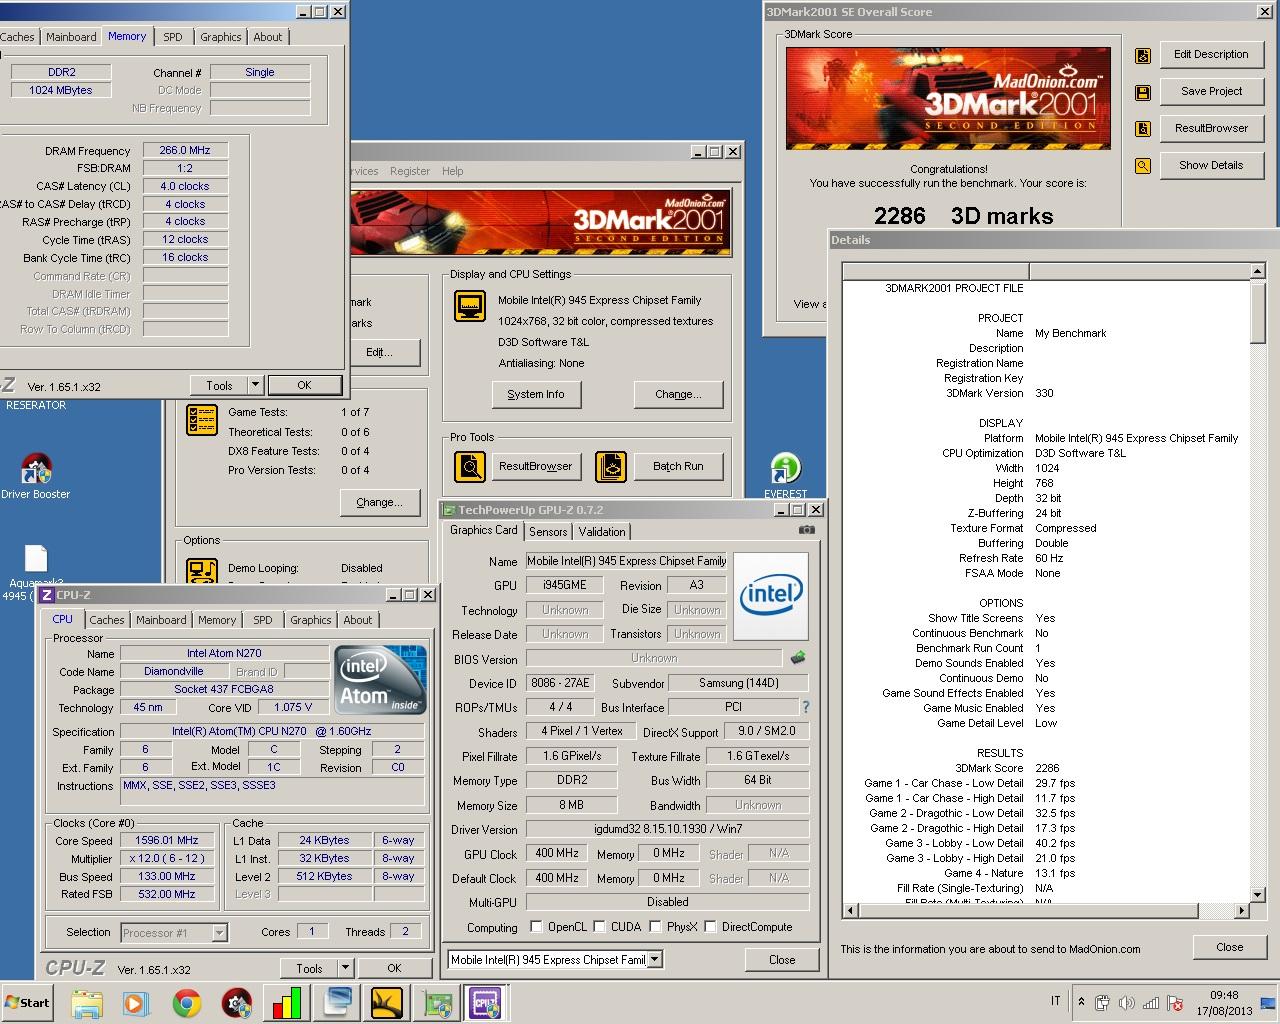Click Close button in Details window
This screenshot has height=1024, width=1280.
[1230, 947]
